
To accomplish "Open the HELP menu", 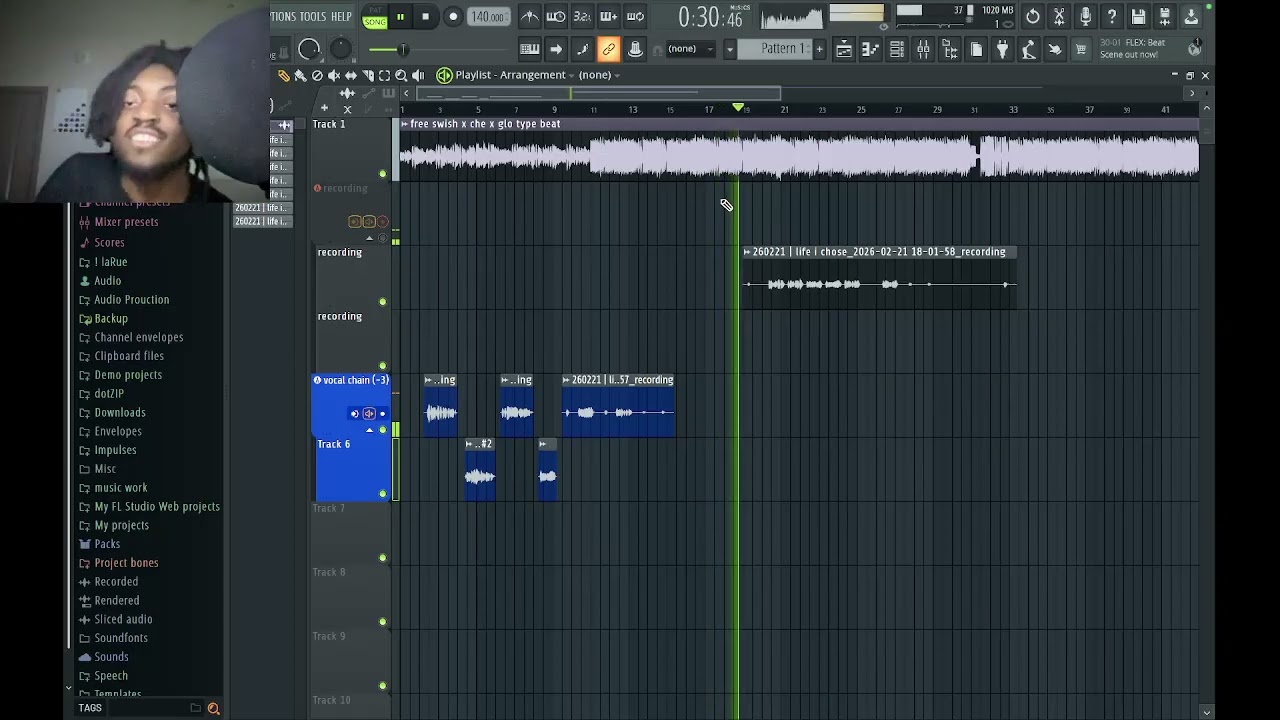I will [x=341, y=16].
